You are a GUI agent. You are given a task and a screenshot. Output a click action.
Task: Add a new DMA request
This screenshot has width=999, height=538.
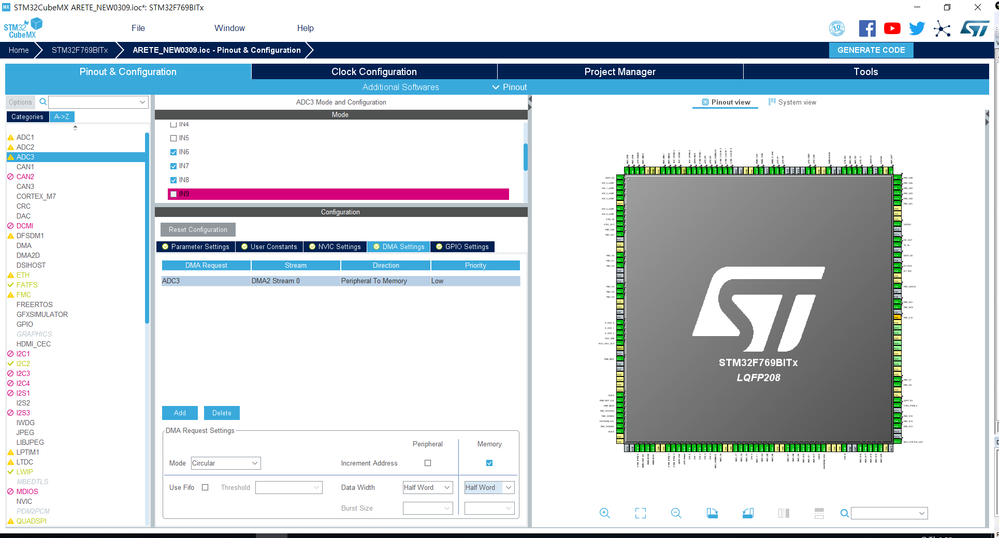pyautogui.click(x=180, y=413)
